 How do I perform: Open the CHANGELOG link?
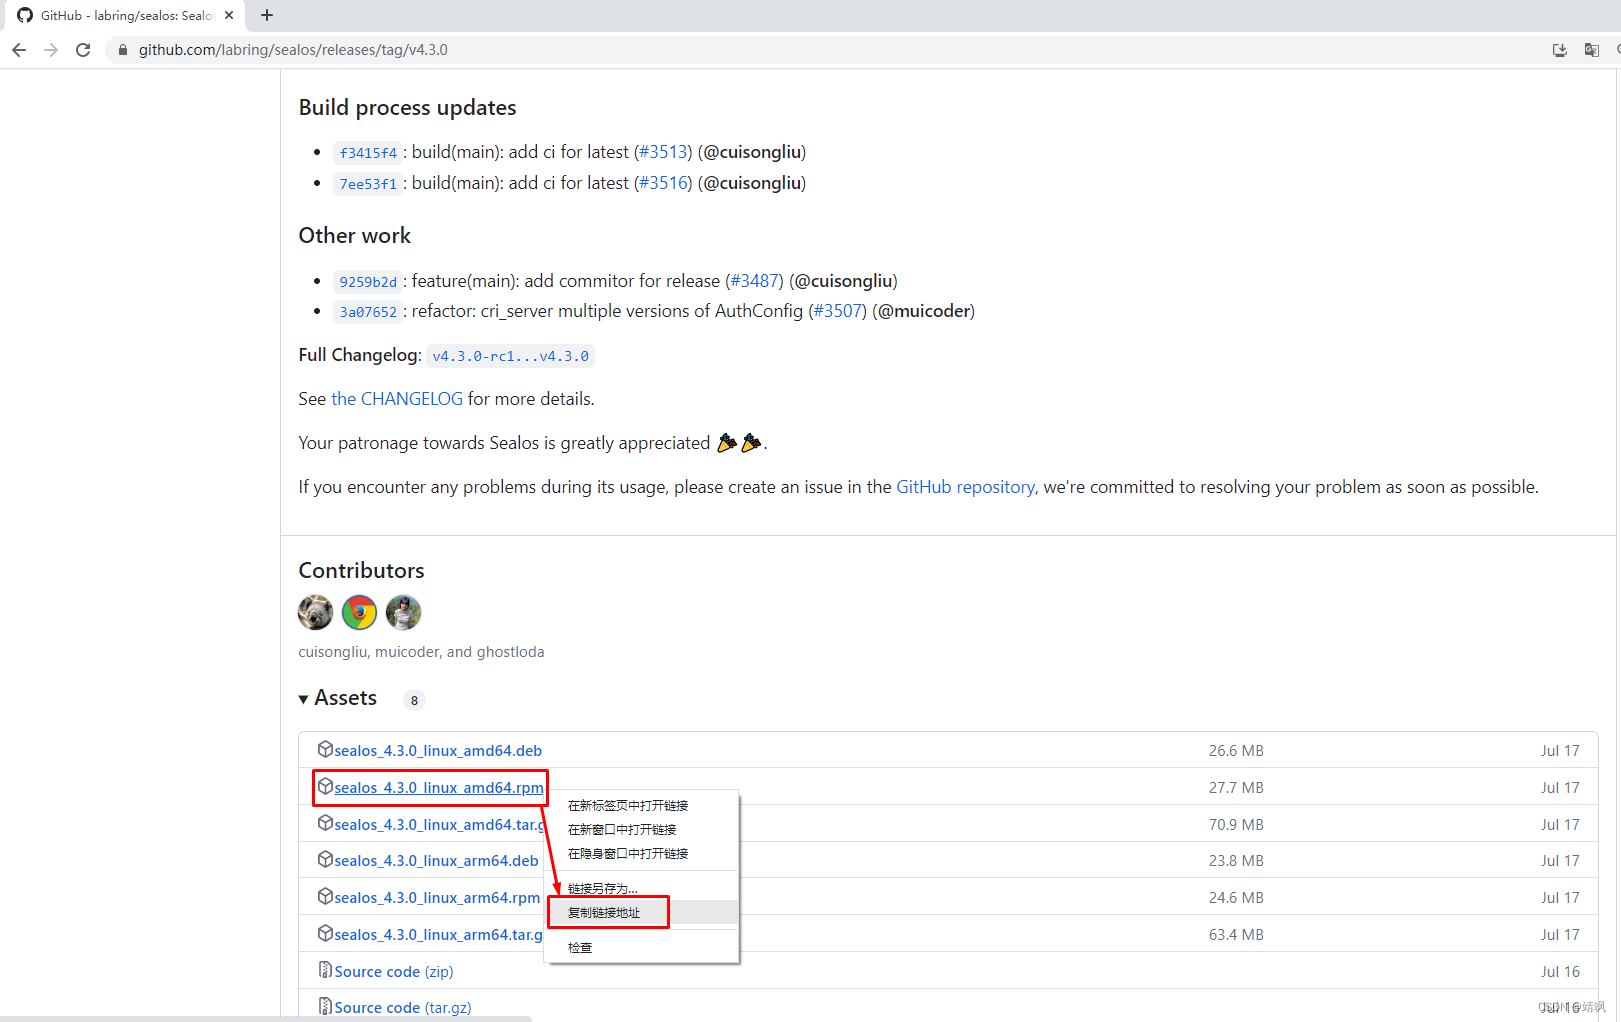click(397, 399)
